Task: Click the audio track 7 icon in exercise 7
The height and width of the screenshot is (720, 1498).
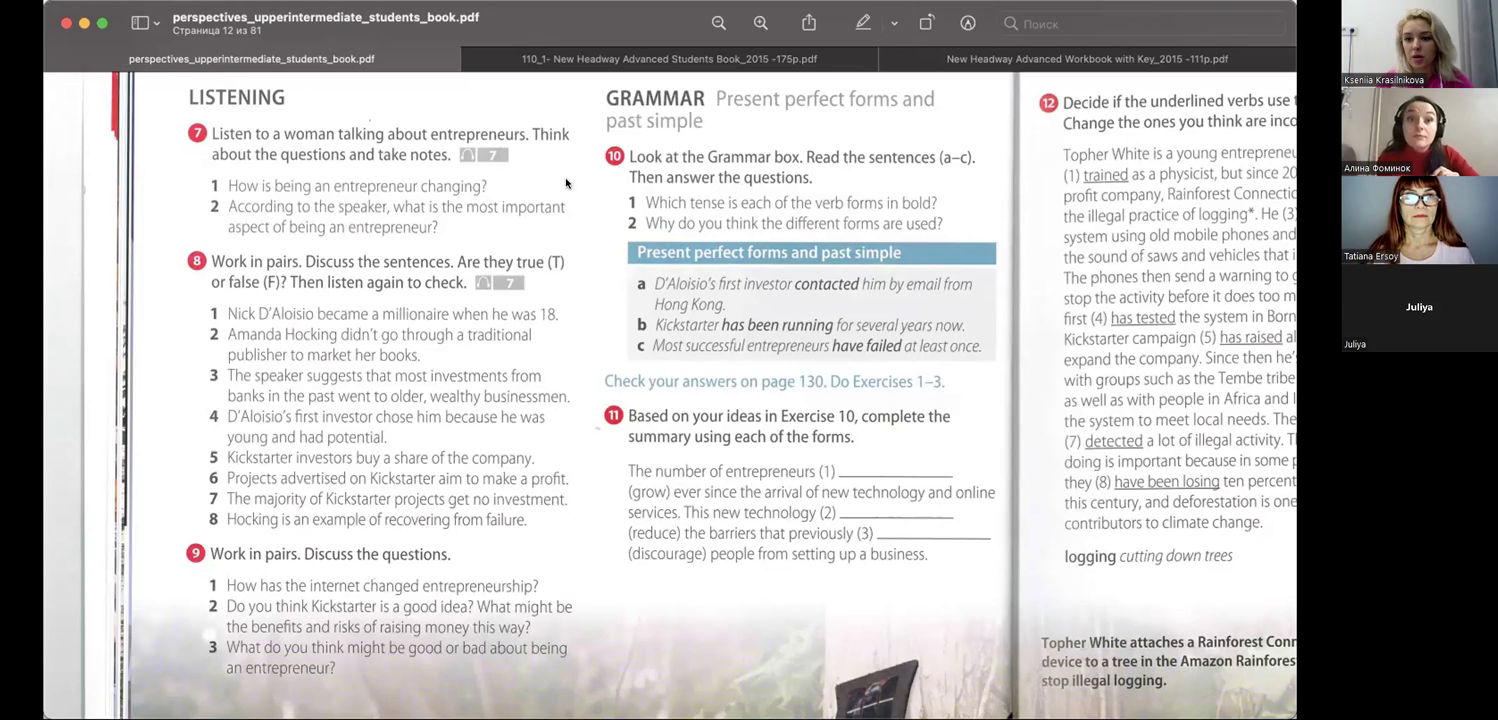Action: (x=484, y=155)
